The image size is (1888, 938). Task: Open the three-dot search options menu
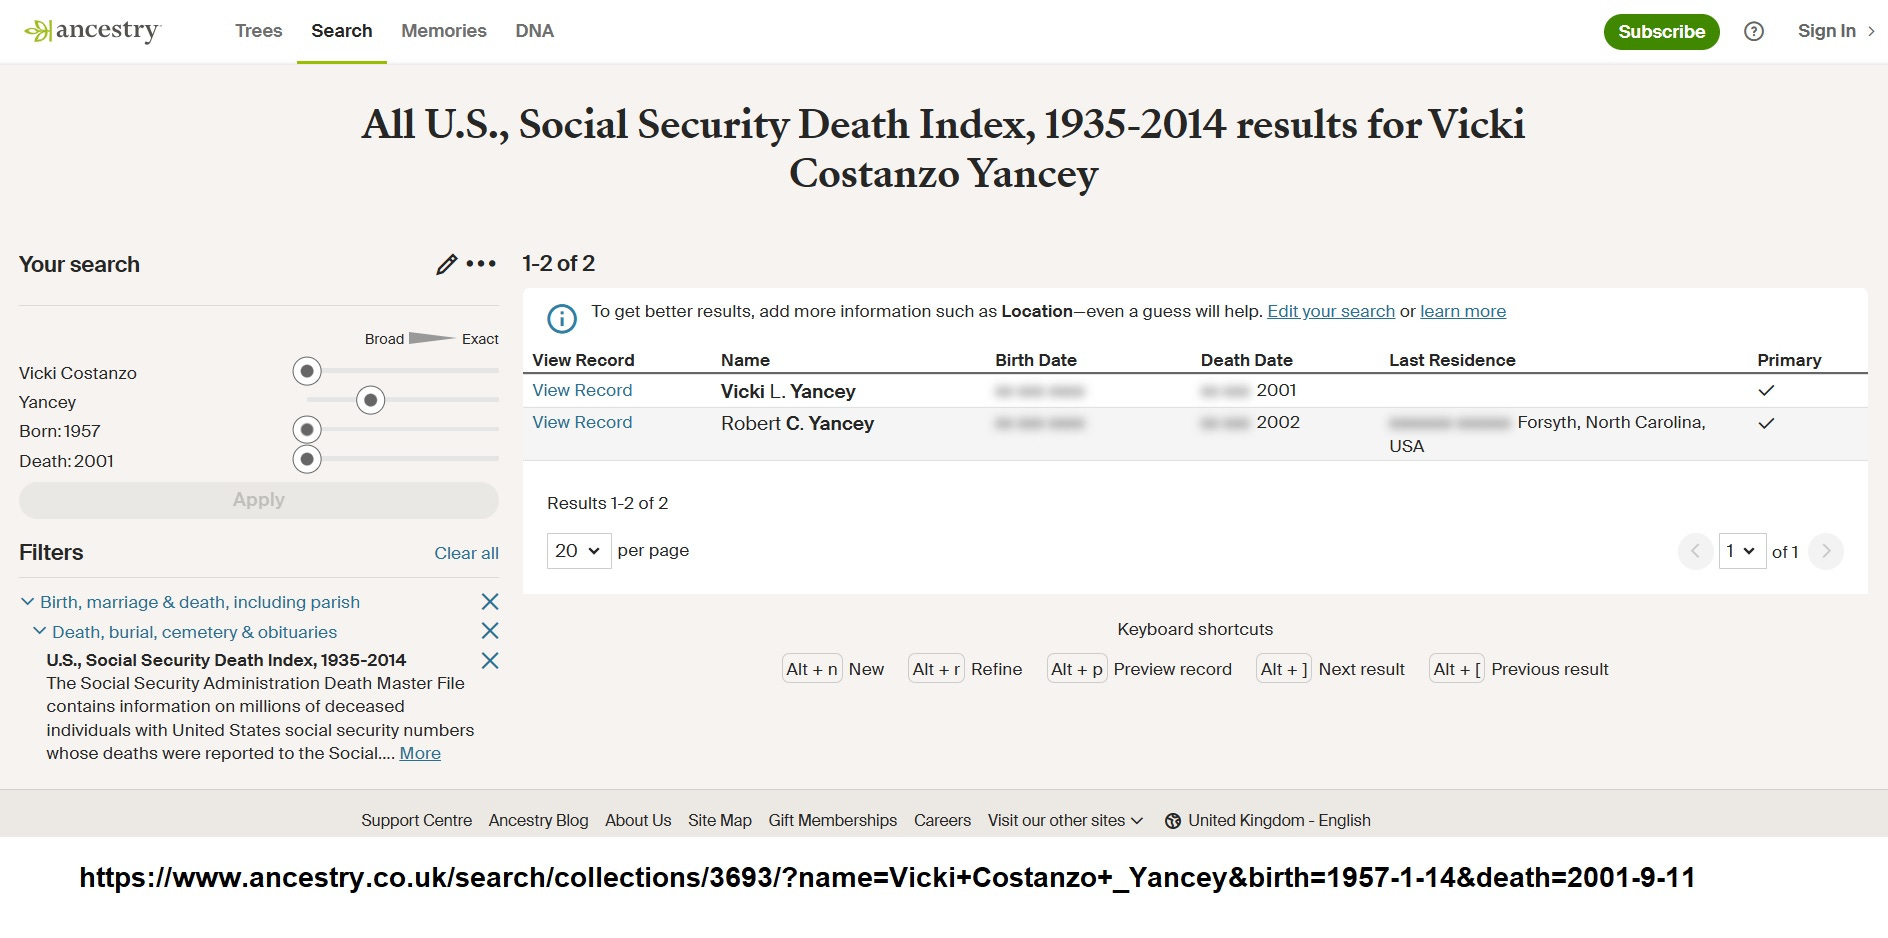(x=481, y=264)
